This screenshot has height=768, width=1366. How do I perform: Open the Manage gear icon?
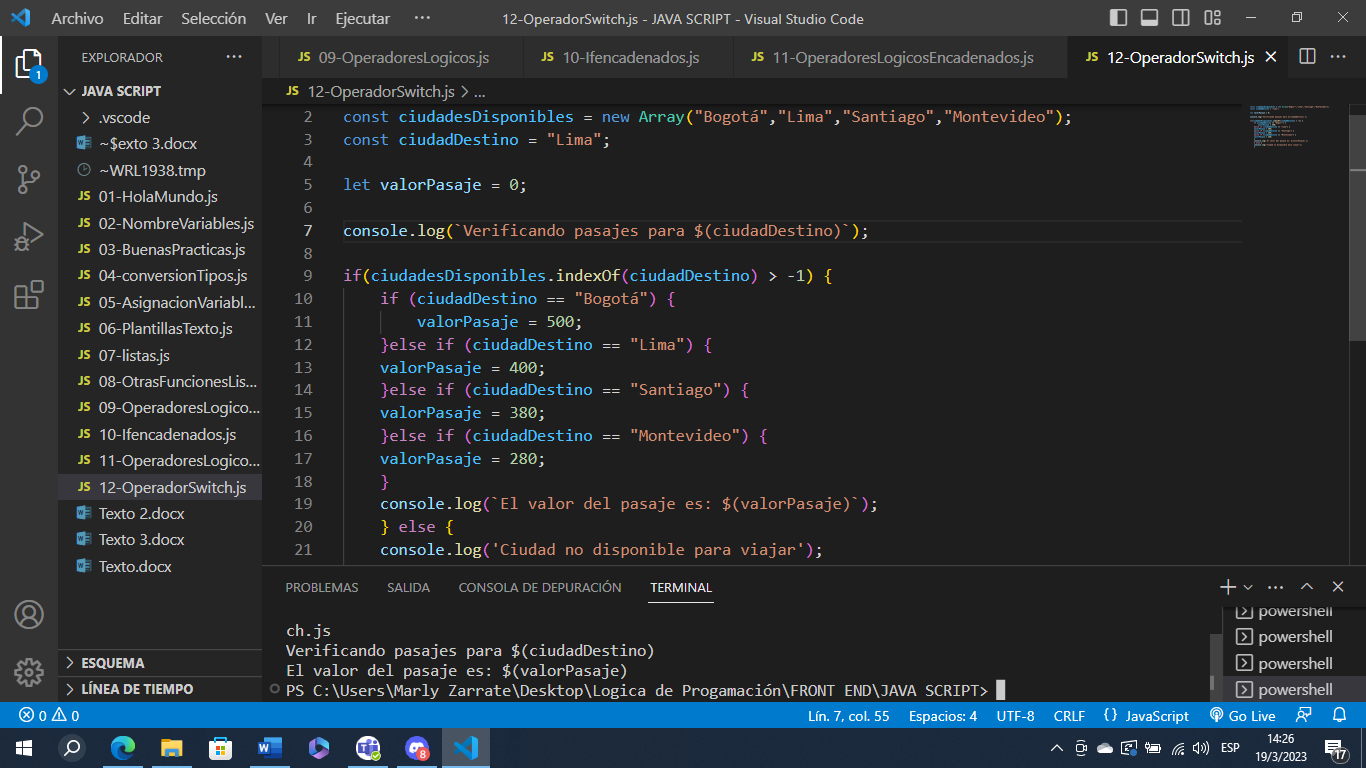pyautogui.click(x=29, y=671)
